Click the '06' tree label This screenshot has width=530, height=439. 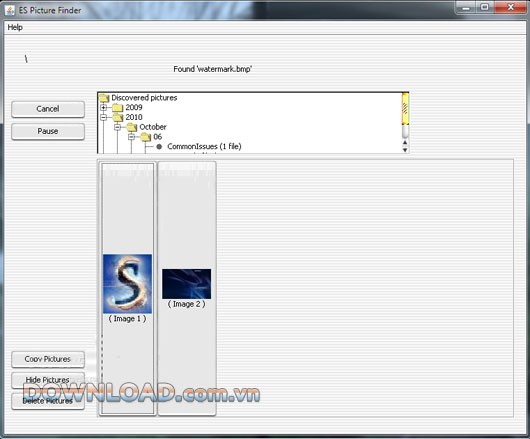158,137
